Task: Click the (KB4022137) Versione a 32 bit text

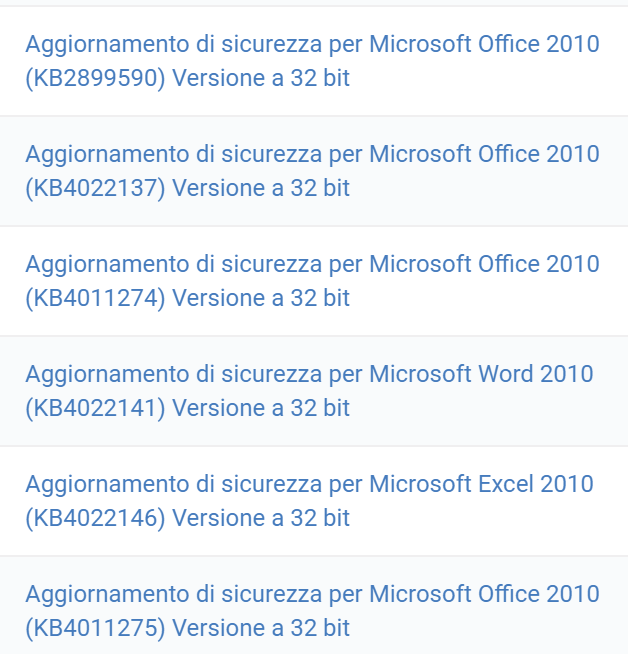Action: click(187, 189)
